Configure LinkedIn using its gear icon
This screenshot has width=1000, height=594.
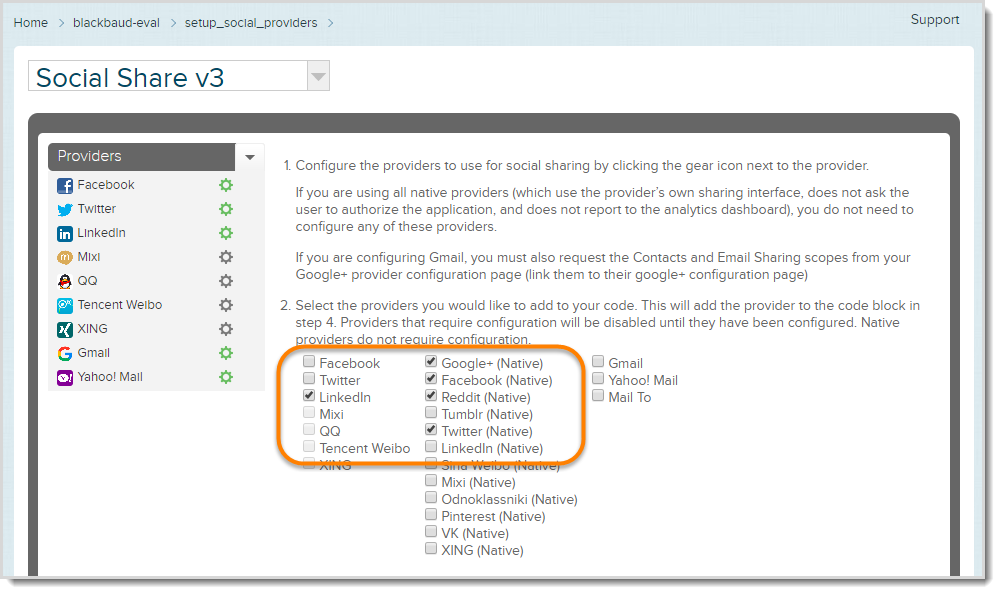coord(226,233)
